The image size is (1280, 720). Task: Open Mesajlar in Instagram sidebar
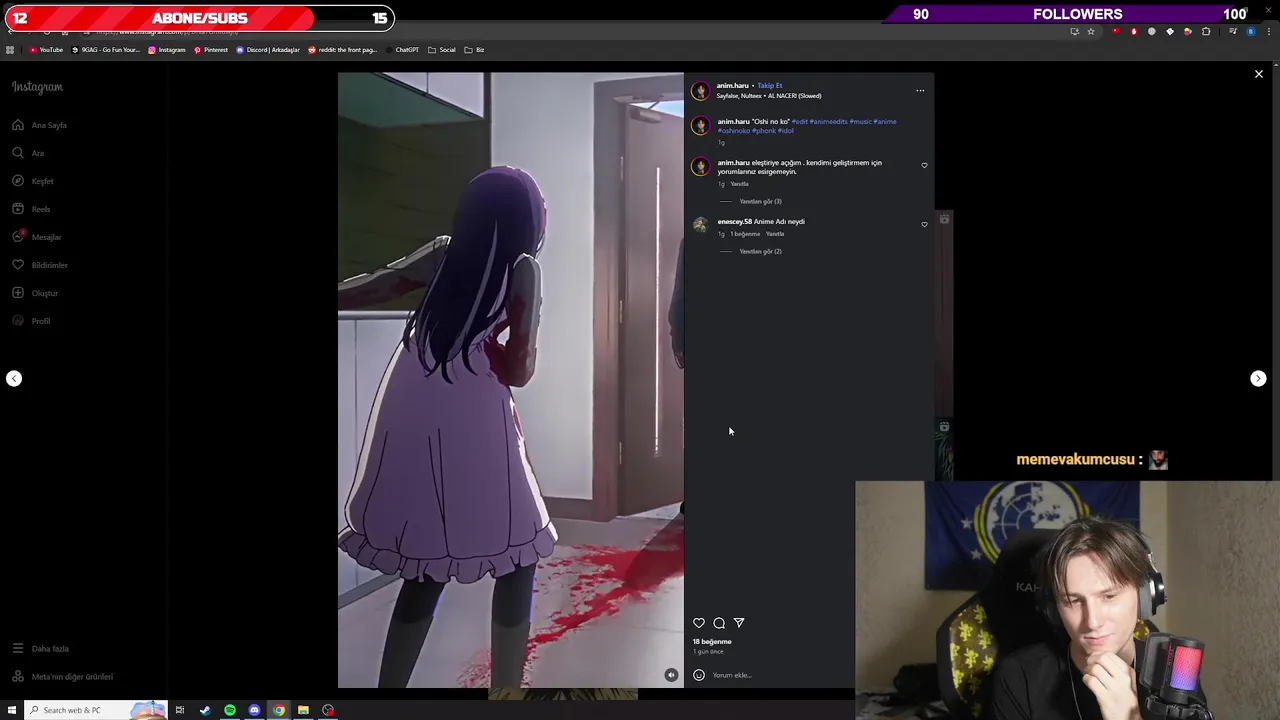(37, 237)
